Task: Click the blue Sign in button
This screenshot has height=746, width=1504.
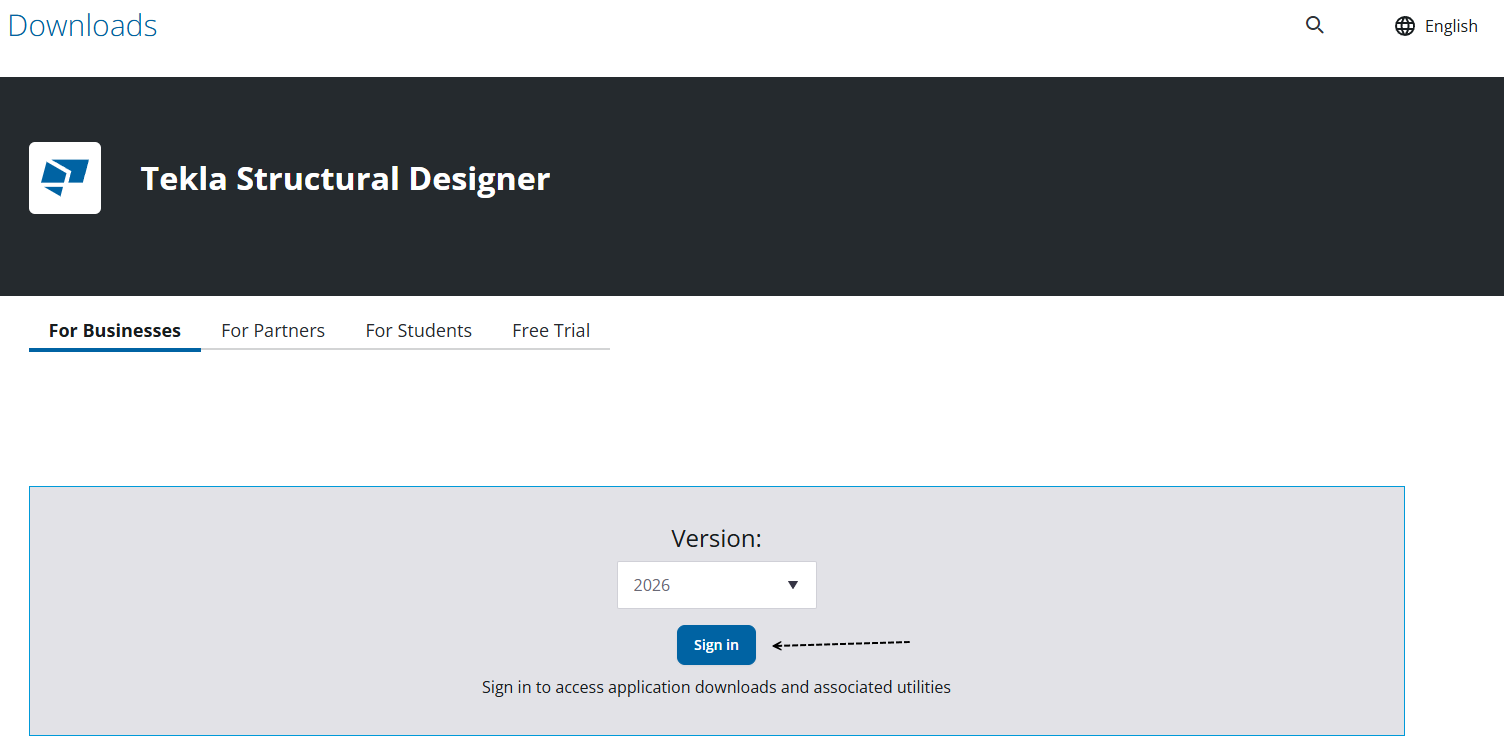Action: [716, 645]
